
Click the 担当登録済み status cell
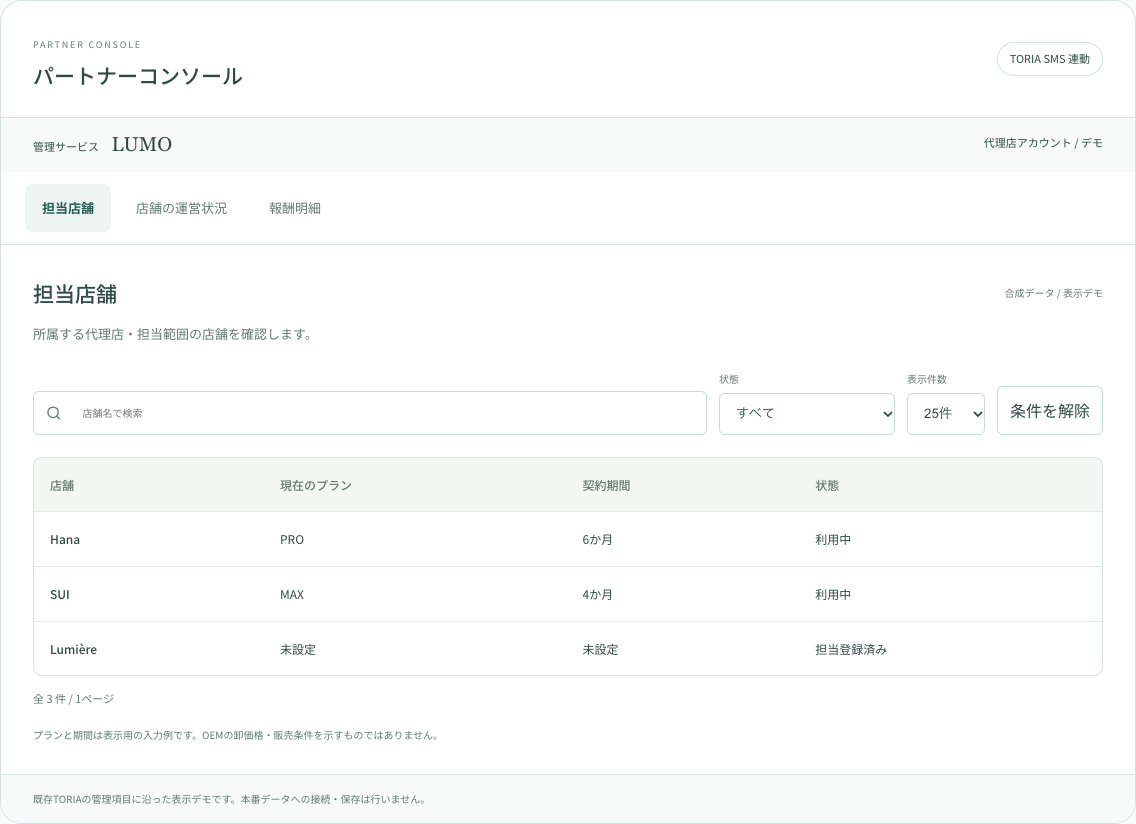(x=851, y=650)
